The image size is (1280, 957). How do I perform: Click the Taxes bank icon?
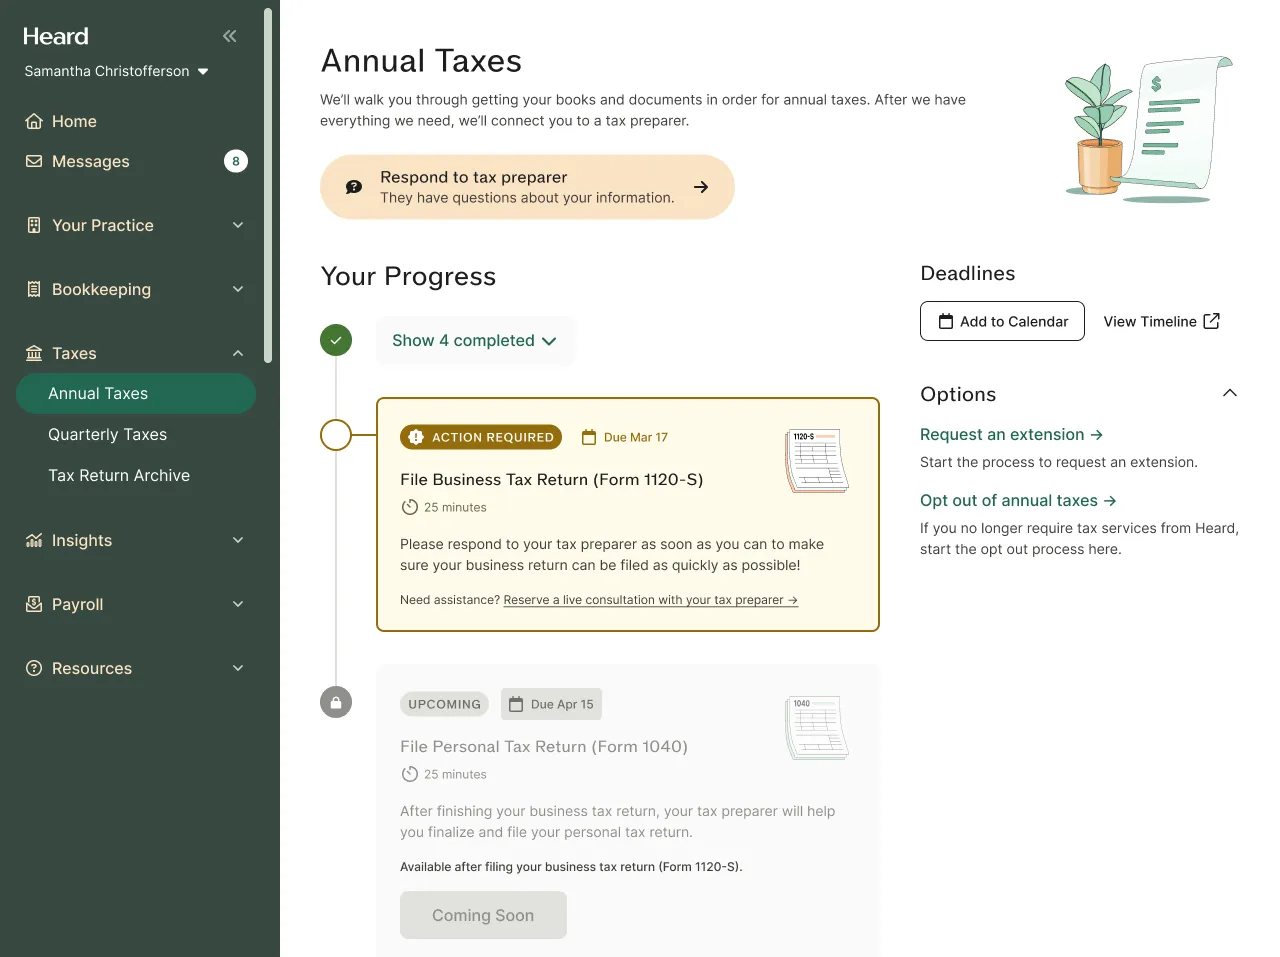pyautogui.click(x=34, y=353)
